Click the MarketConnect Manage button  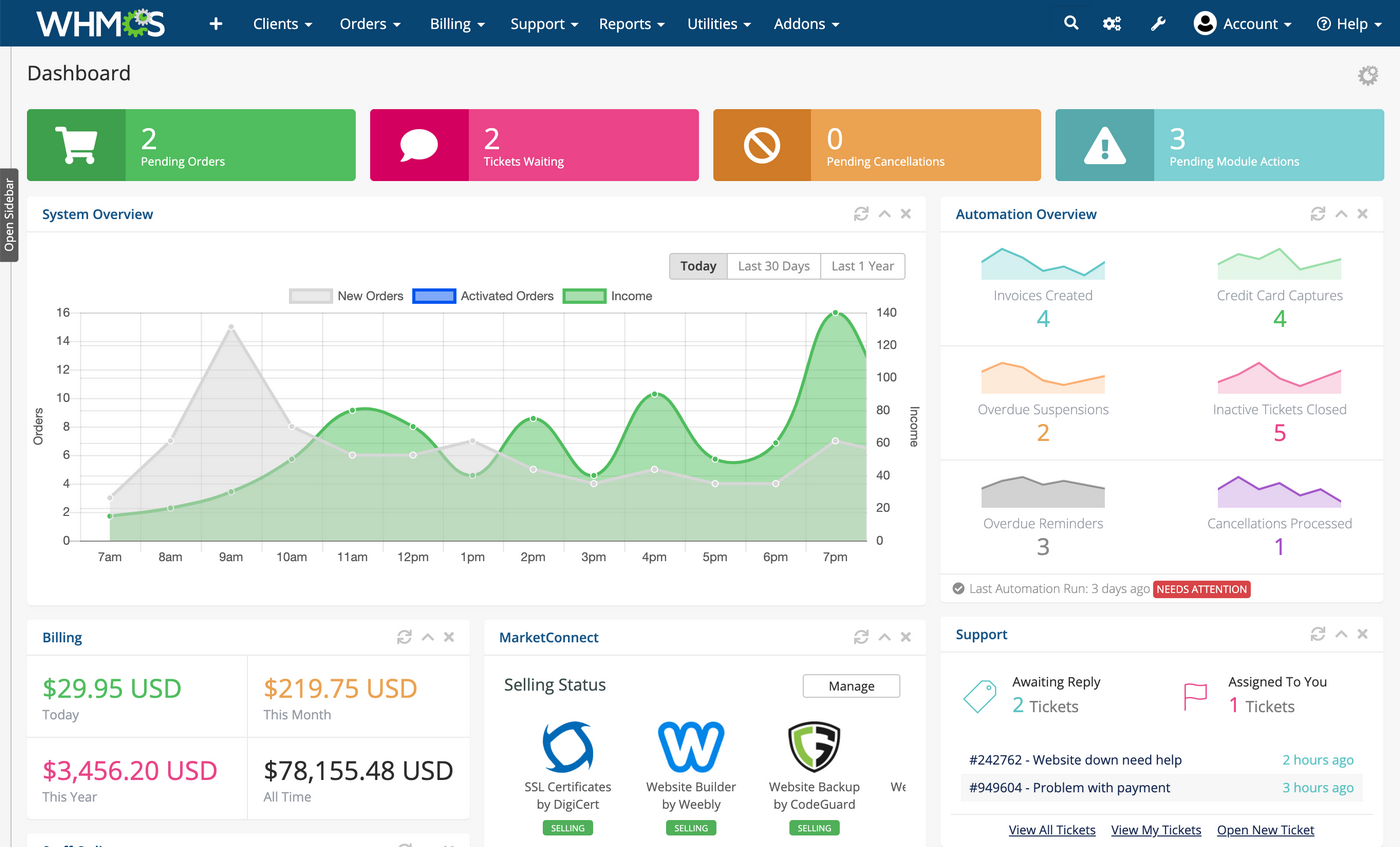pyautogui.click(x=851, y=686)
